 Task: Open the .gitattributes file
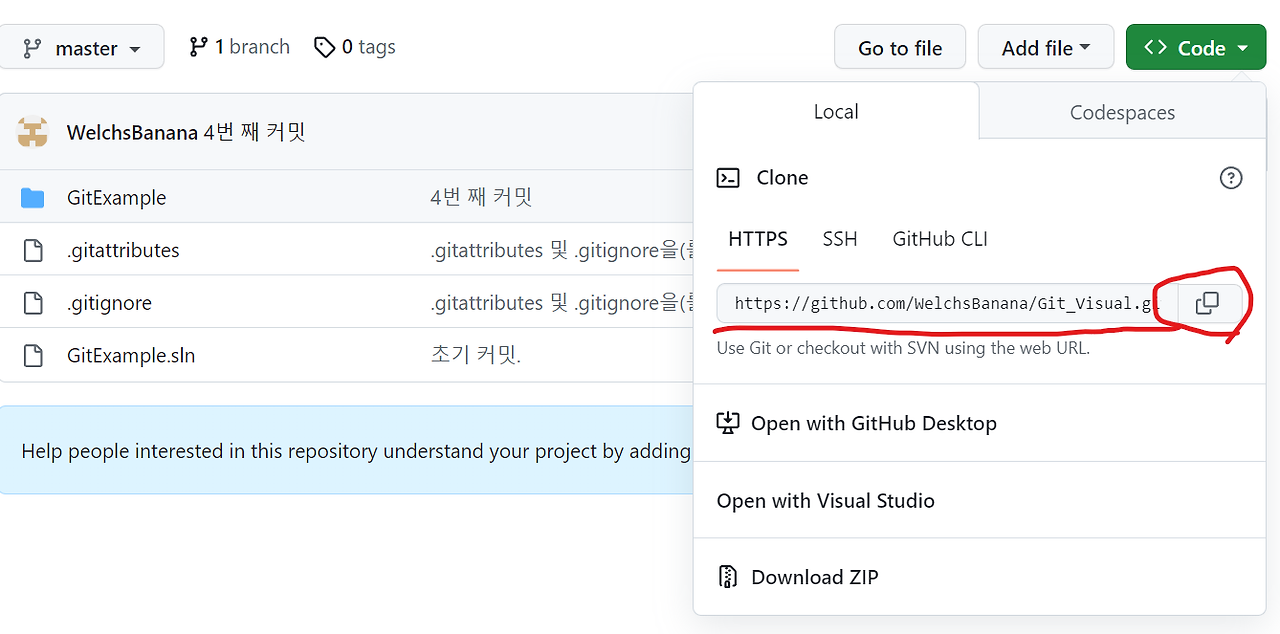tap(123, 250)
